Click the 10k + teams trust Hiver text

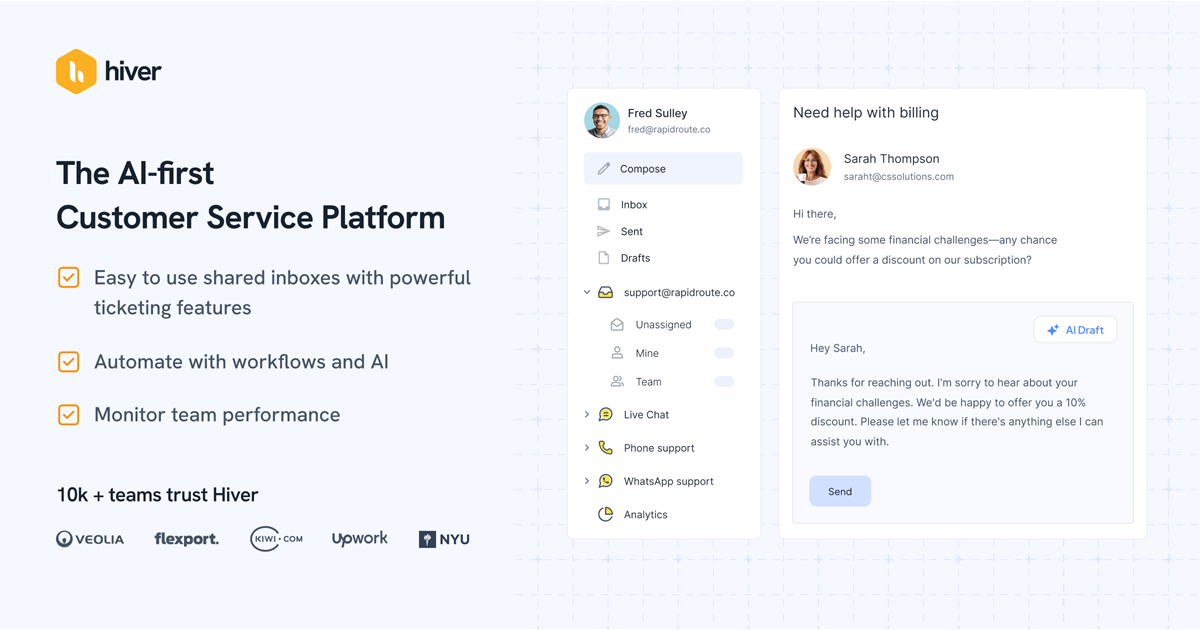point(157,495)
